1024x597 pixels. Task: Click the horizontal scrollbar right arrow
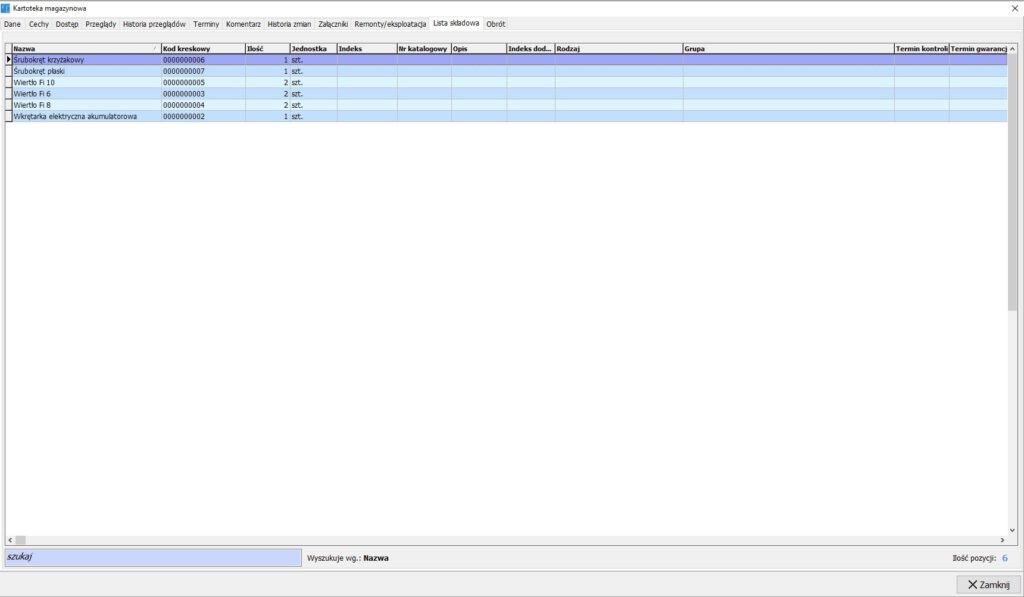coord(1001,540)
